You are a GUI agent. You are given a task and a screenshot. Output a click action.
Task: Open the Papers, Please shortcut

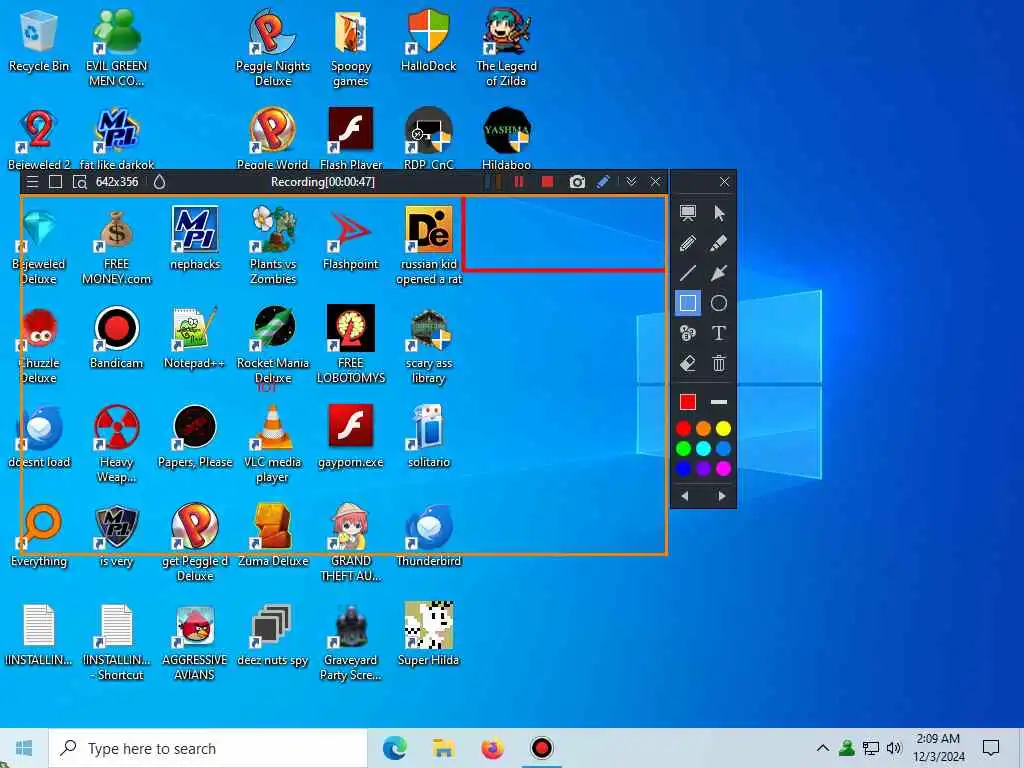(195, 436)
